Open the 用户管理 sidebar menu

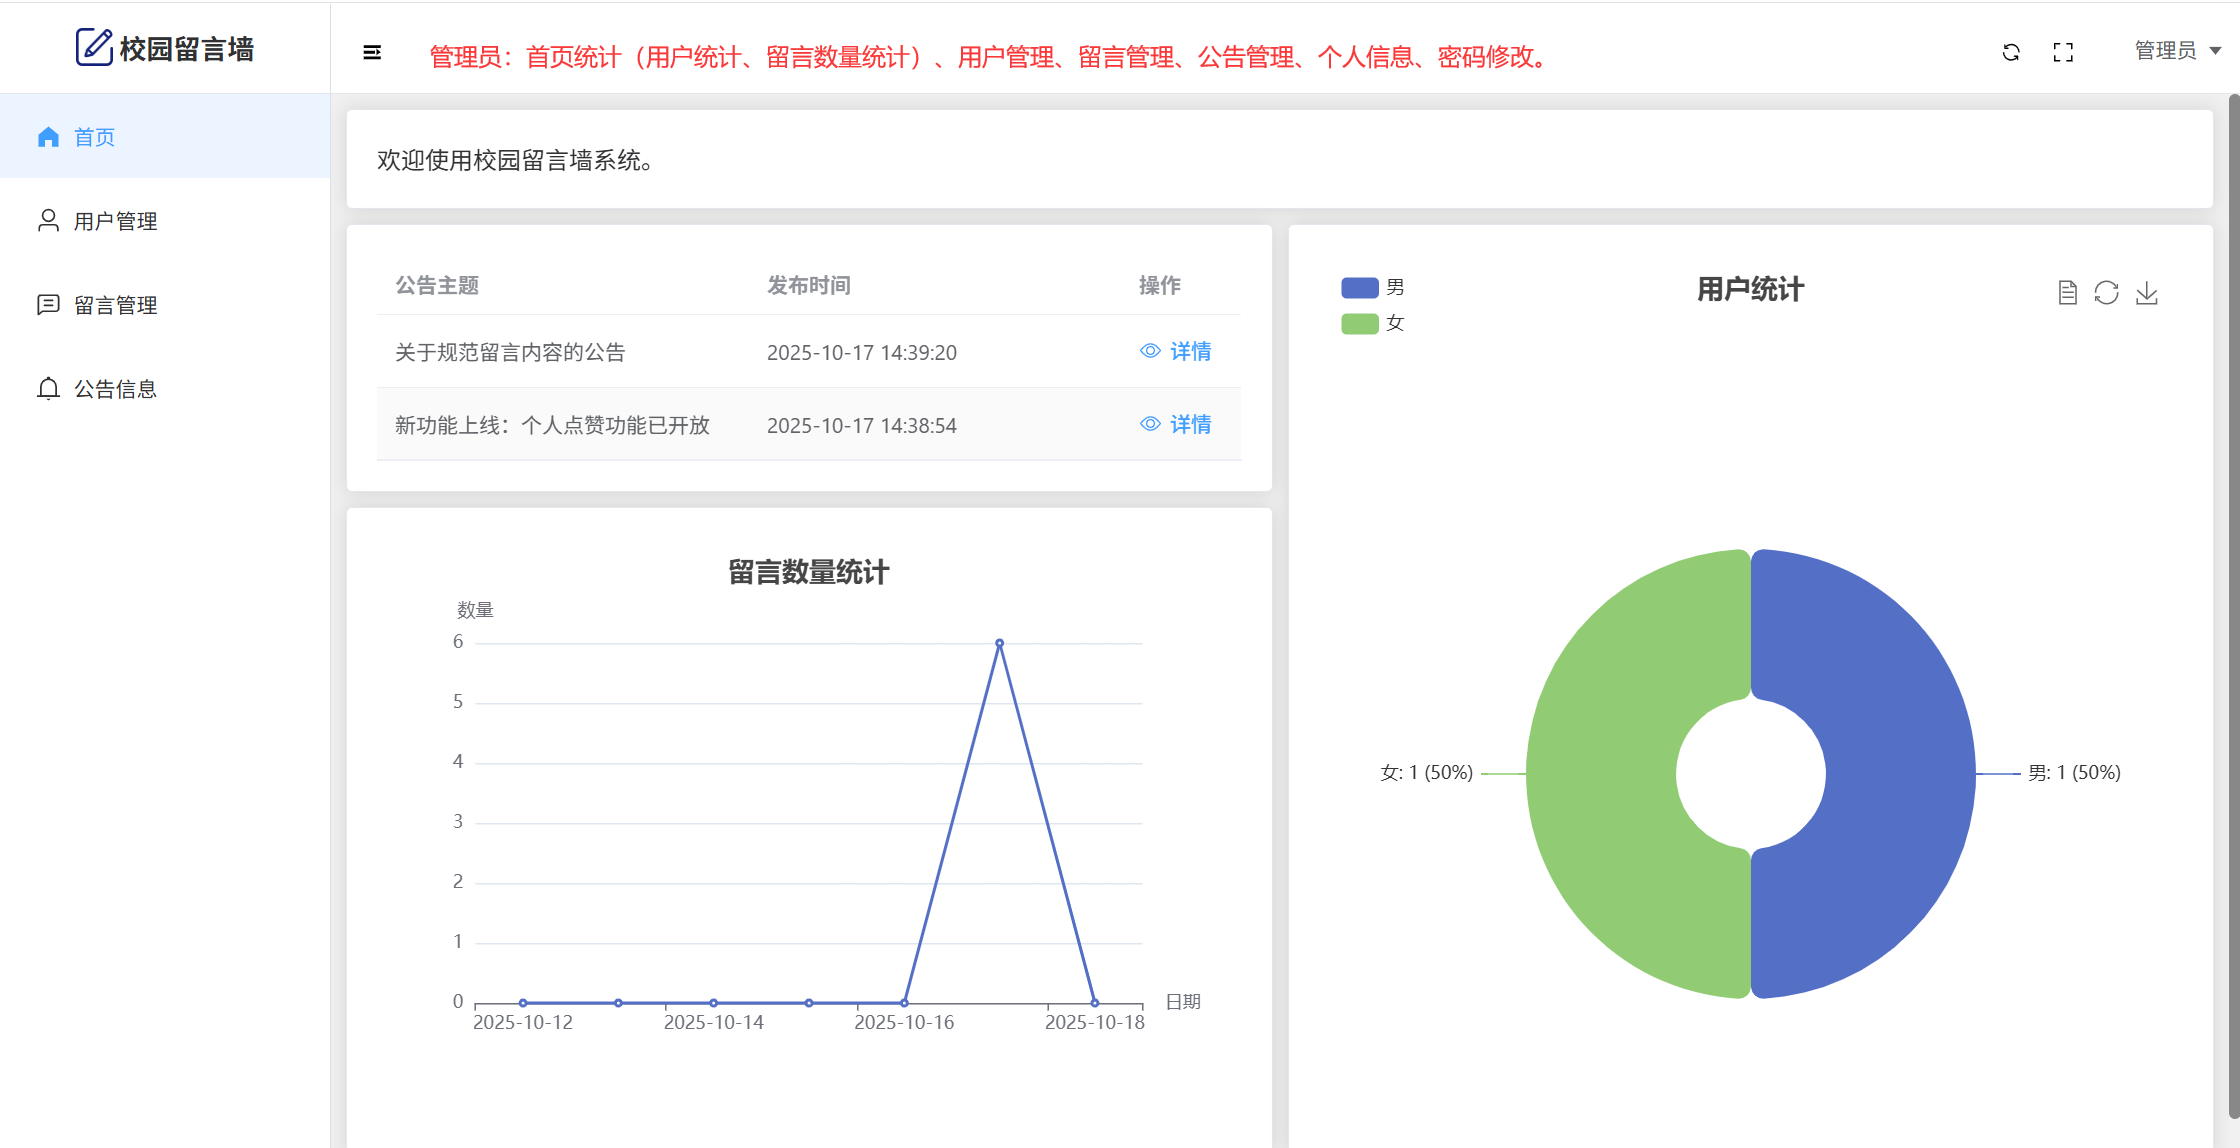(115, 221)
